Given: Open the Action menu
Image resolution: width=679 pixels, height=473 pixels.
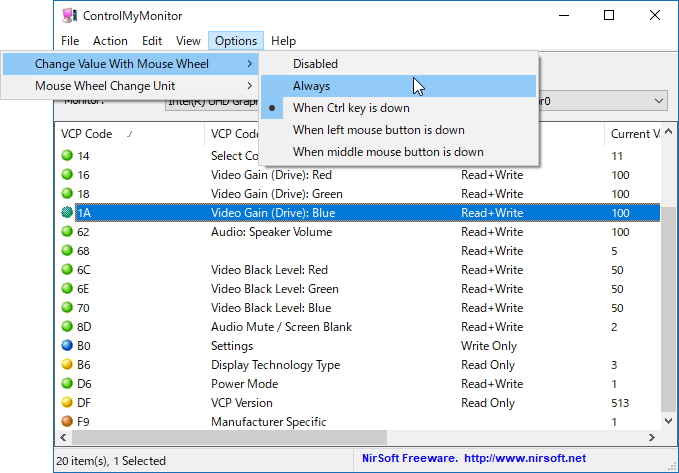Looking at the screenshot, I should [110, 41].
